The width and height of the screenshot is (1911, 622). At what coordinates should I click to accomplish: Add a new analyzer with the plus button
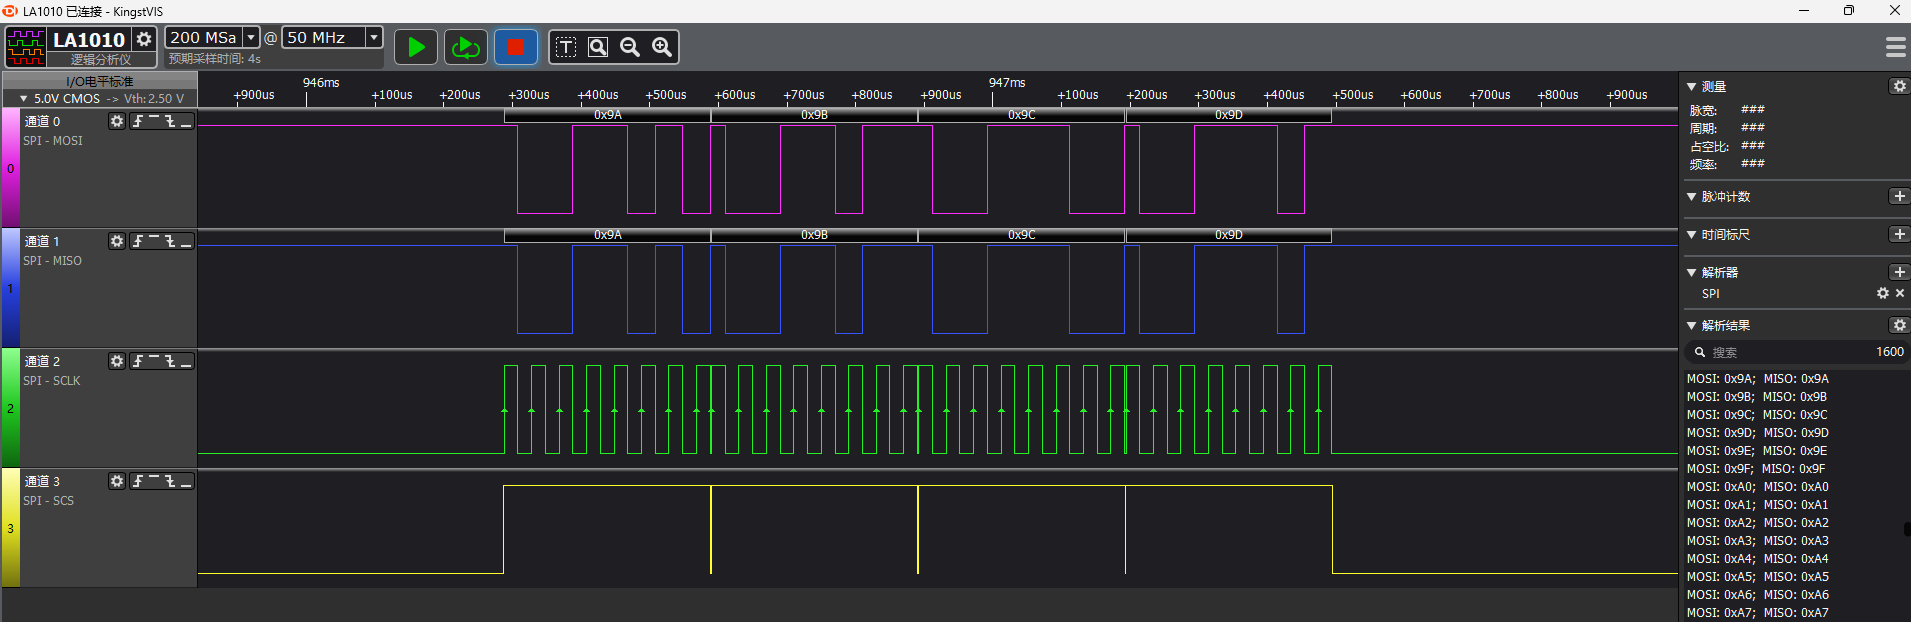pyautogui.click(x=1899, y=272)
